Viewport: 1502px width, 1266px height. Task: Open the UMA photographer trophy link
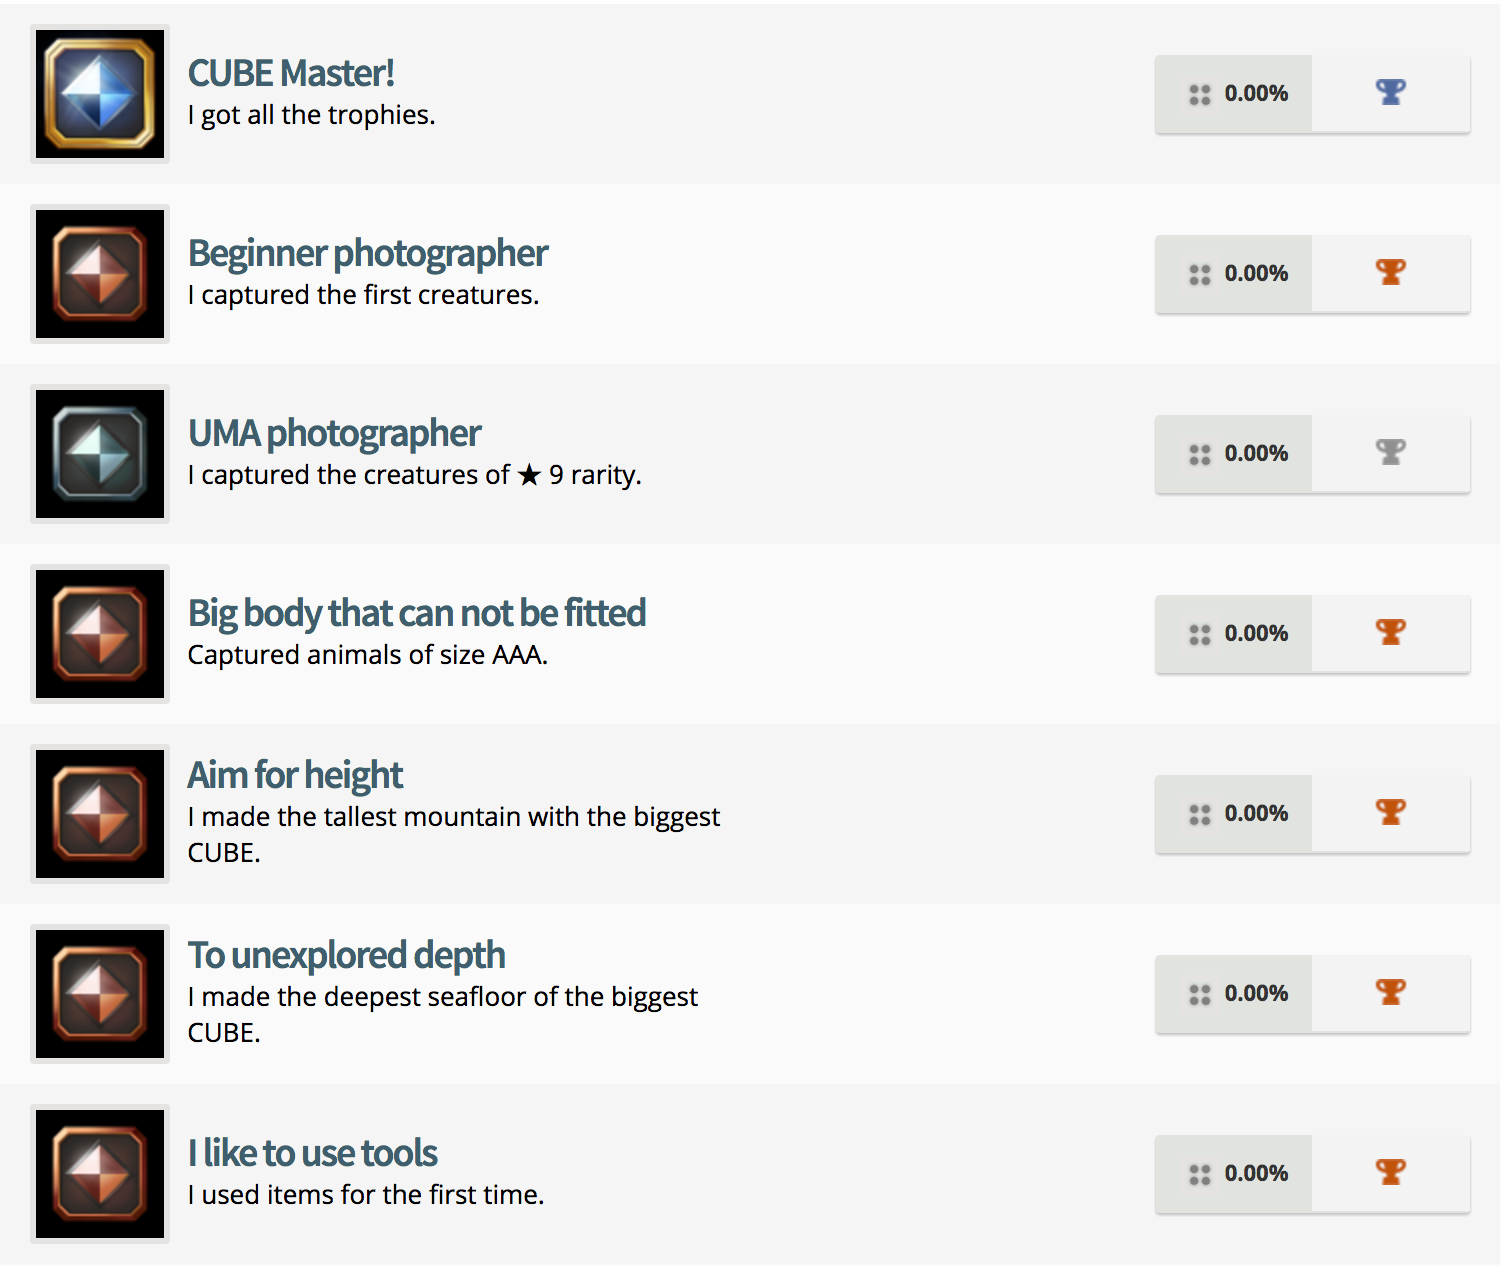334,434
